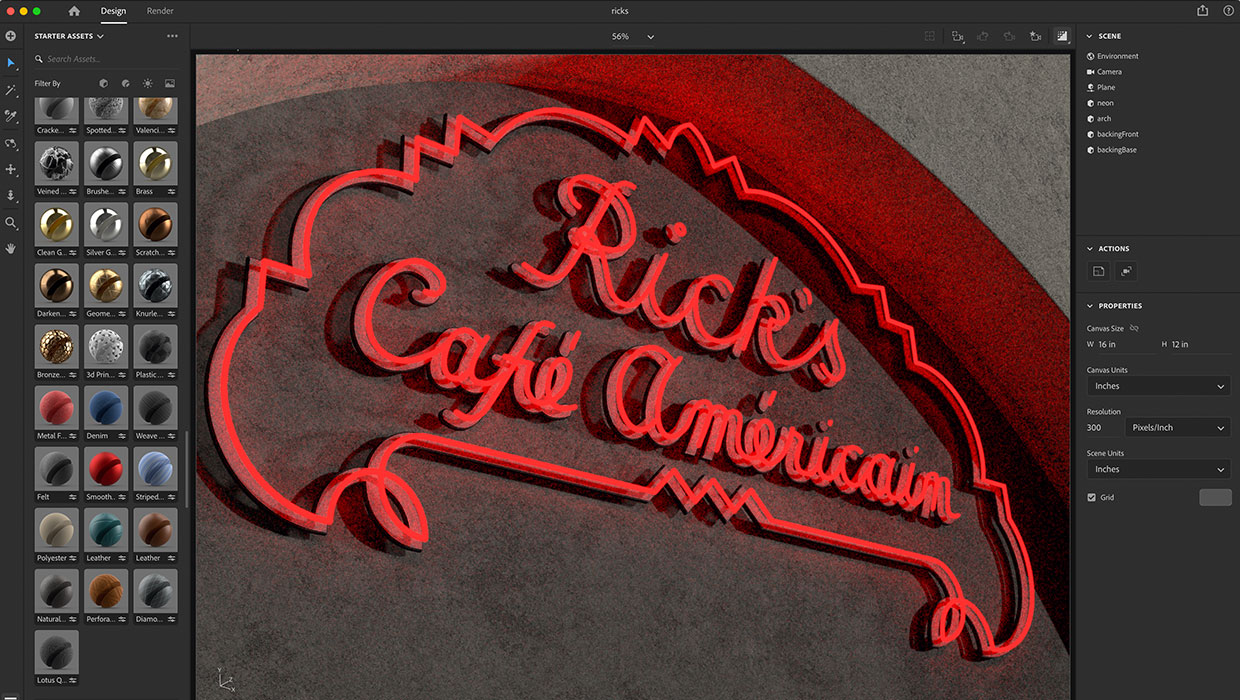The width and height of the screenshot is (1240, 700).
Task: Filter assets by materials
Action: 126,84
